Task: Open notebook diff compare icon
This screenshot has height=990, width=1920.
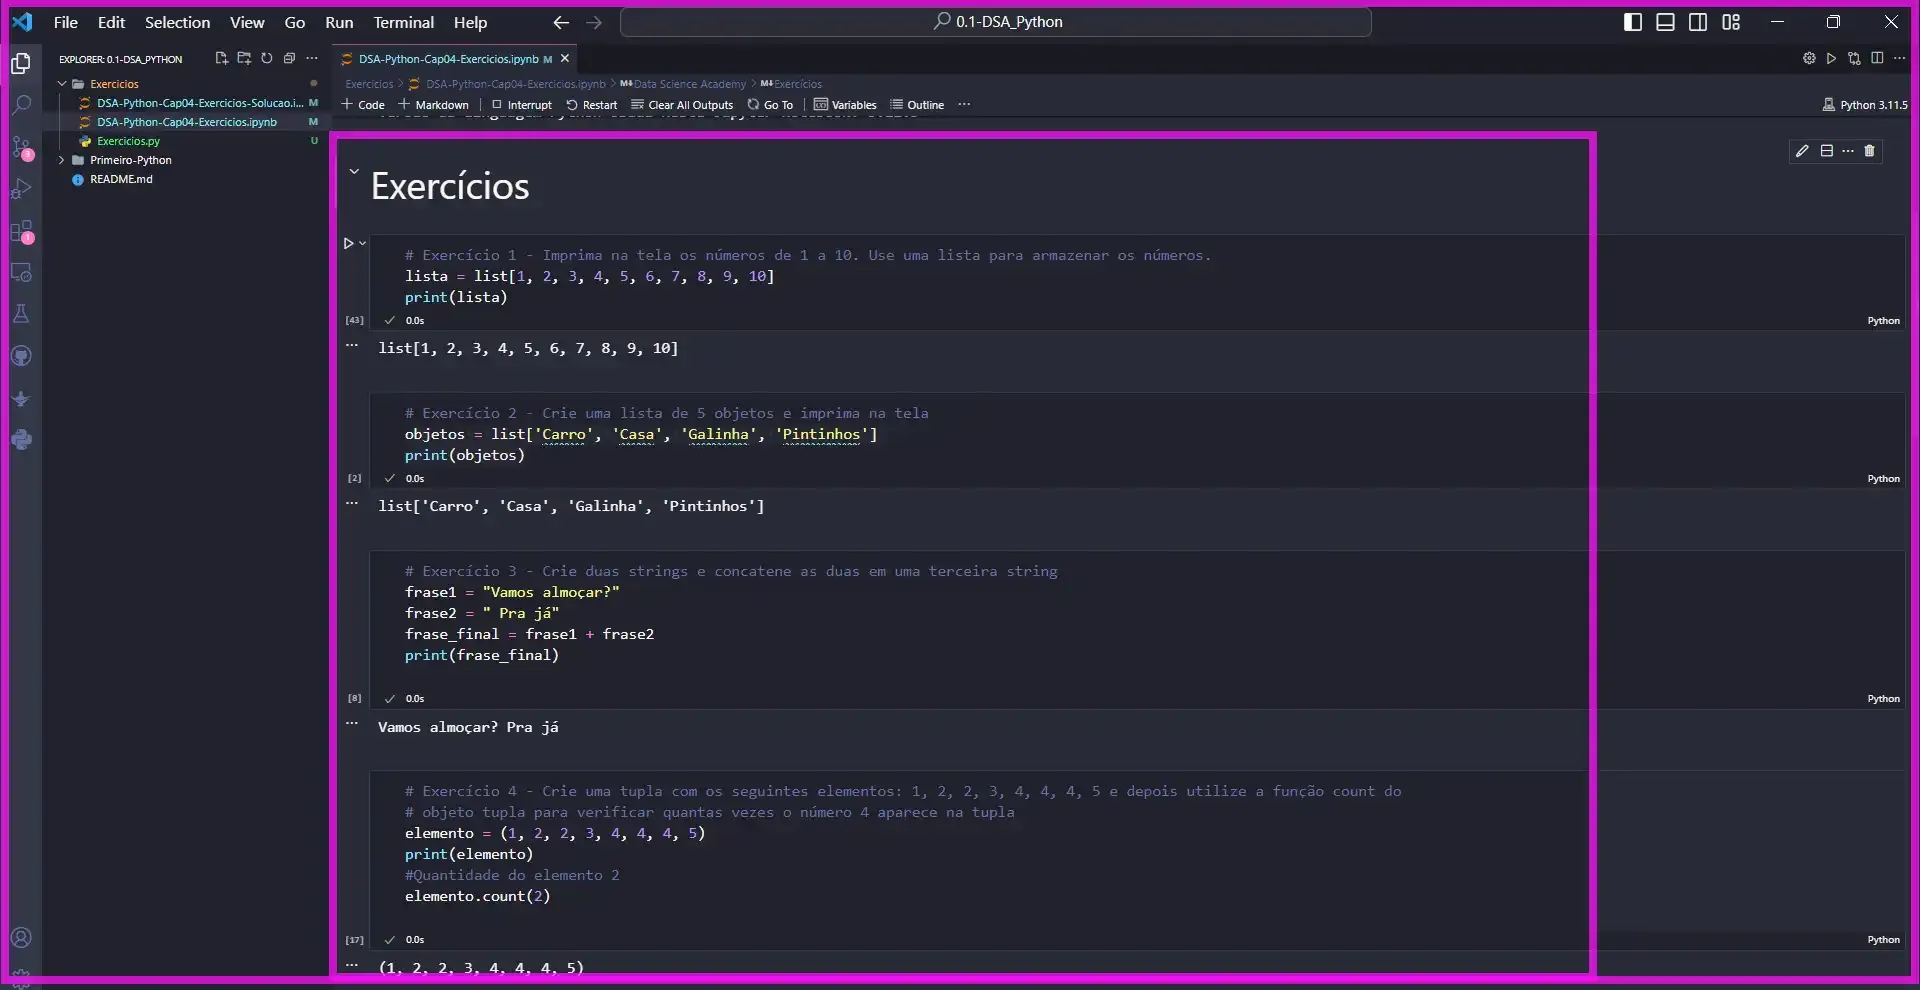Action: click(1854, 59)
